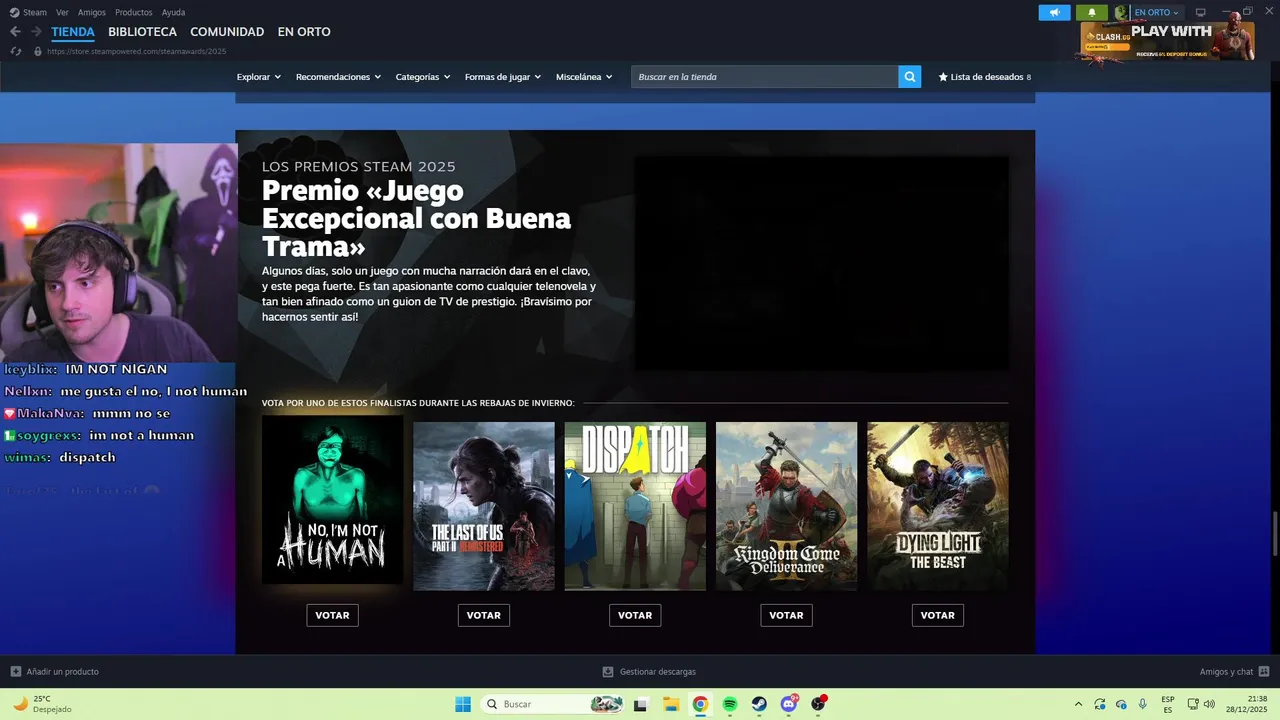Image resolution: width=1280 pixels, height=720 pixels.
Task: Vote for Kingdom Come Deliverance II
Action: [x=786, y=615]
